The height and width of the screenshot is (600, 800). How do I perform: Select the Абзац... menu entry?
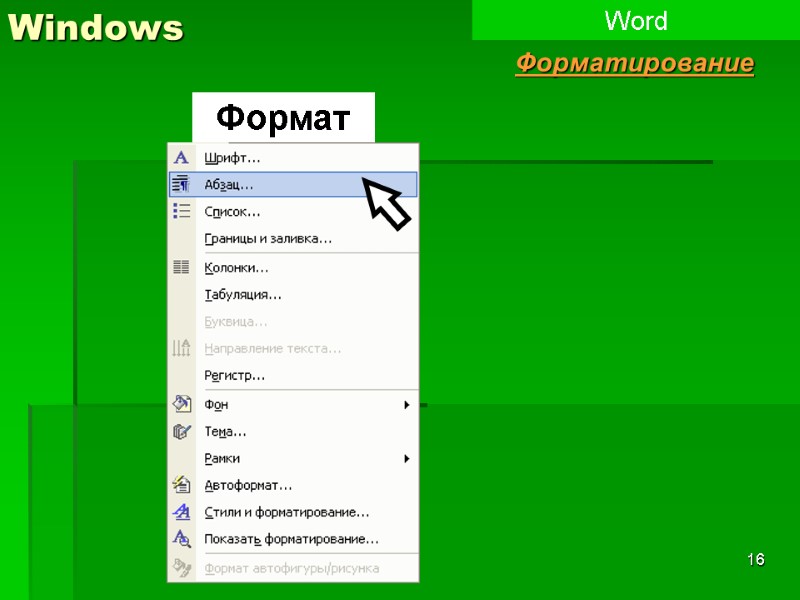[293, 185]
